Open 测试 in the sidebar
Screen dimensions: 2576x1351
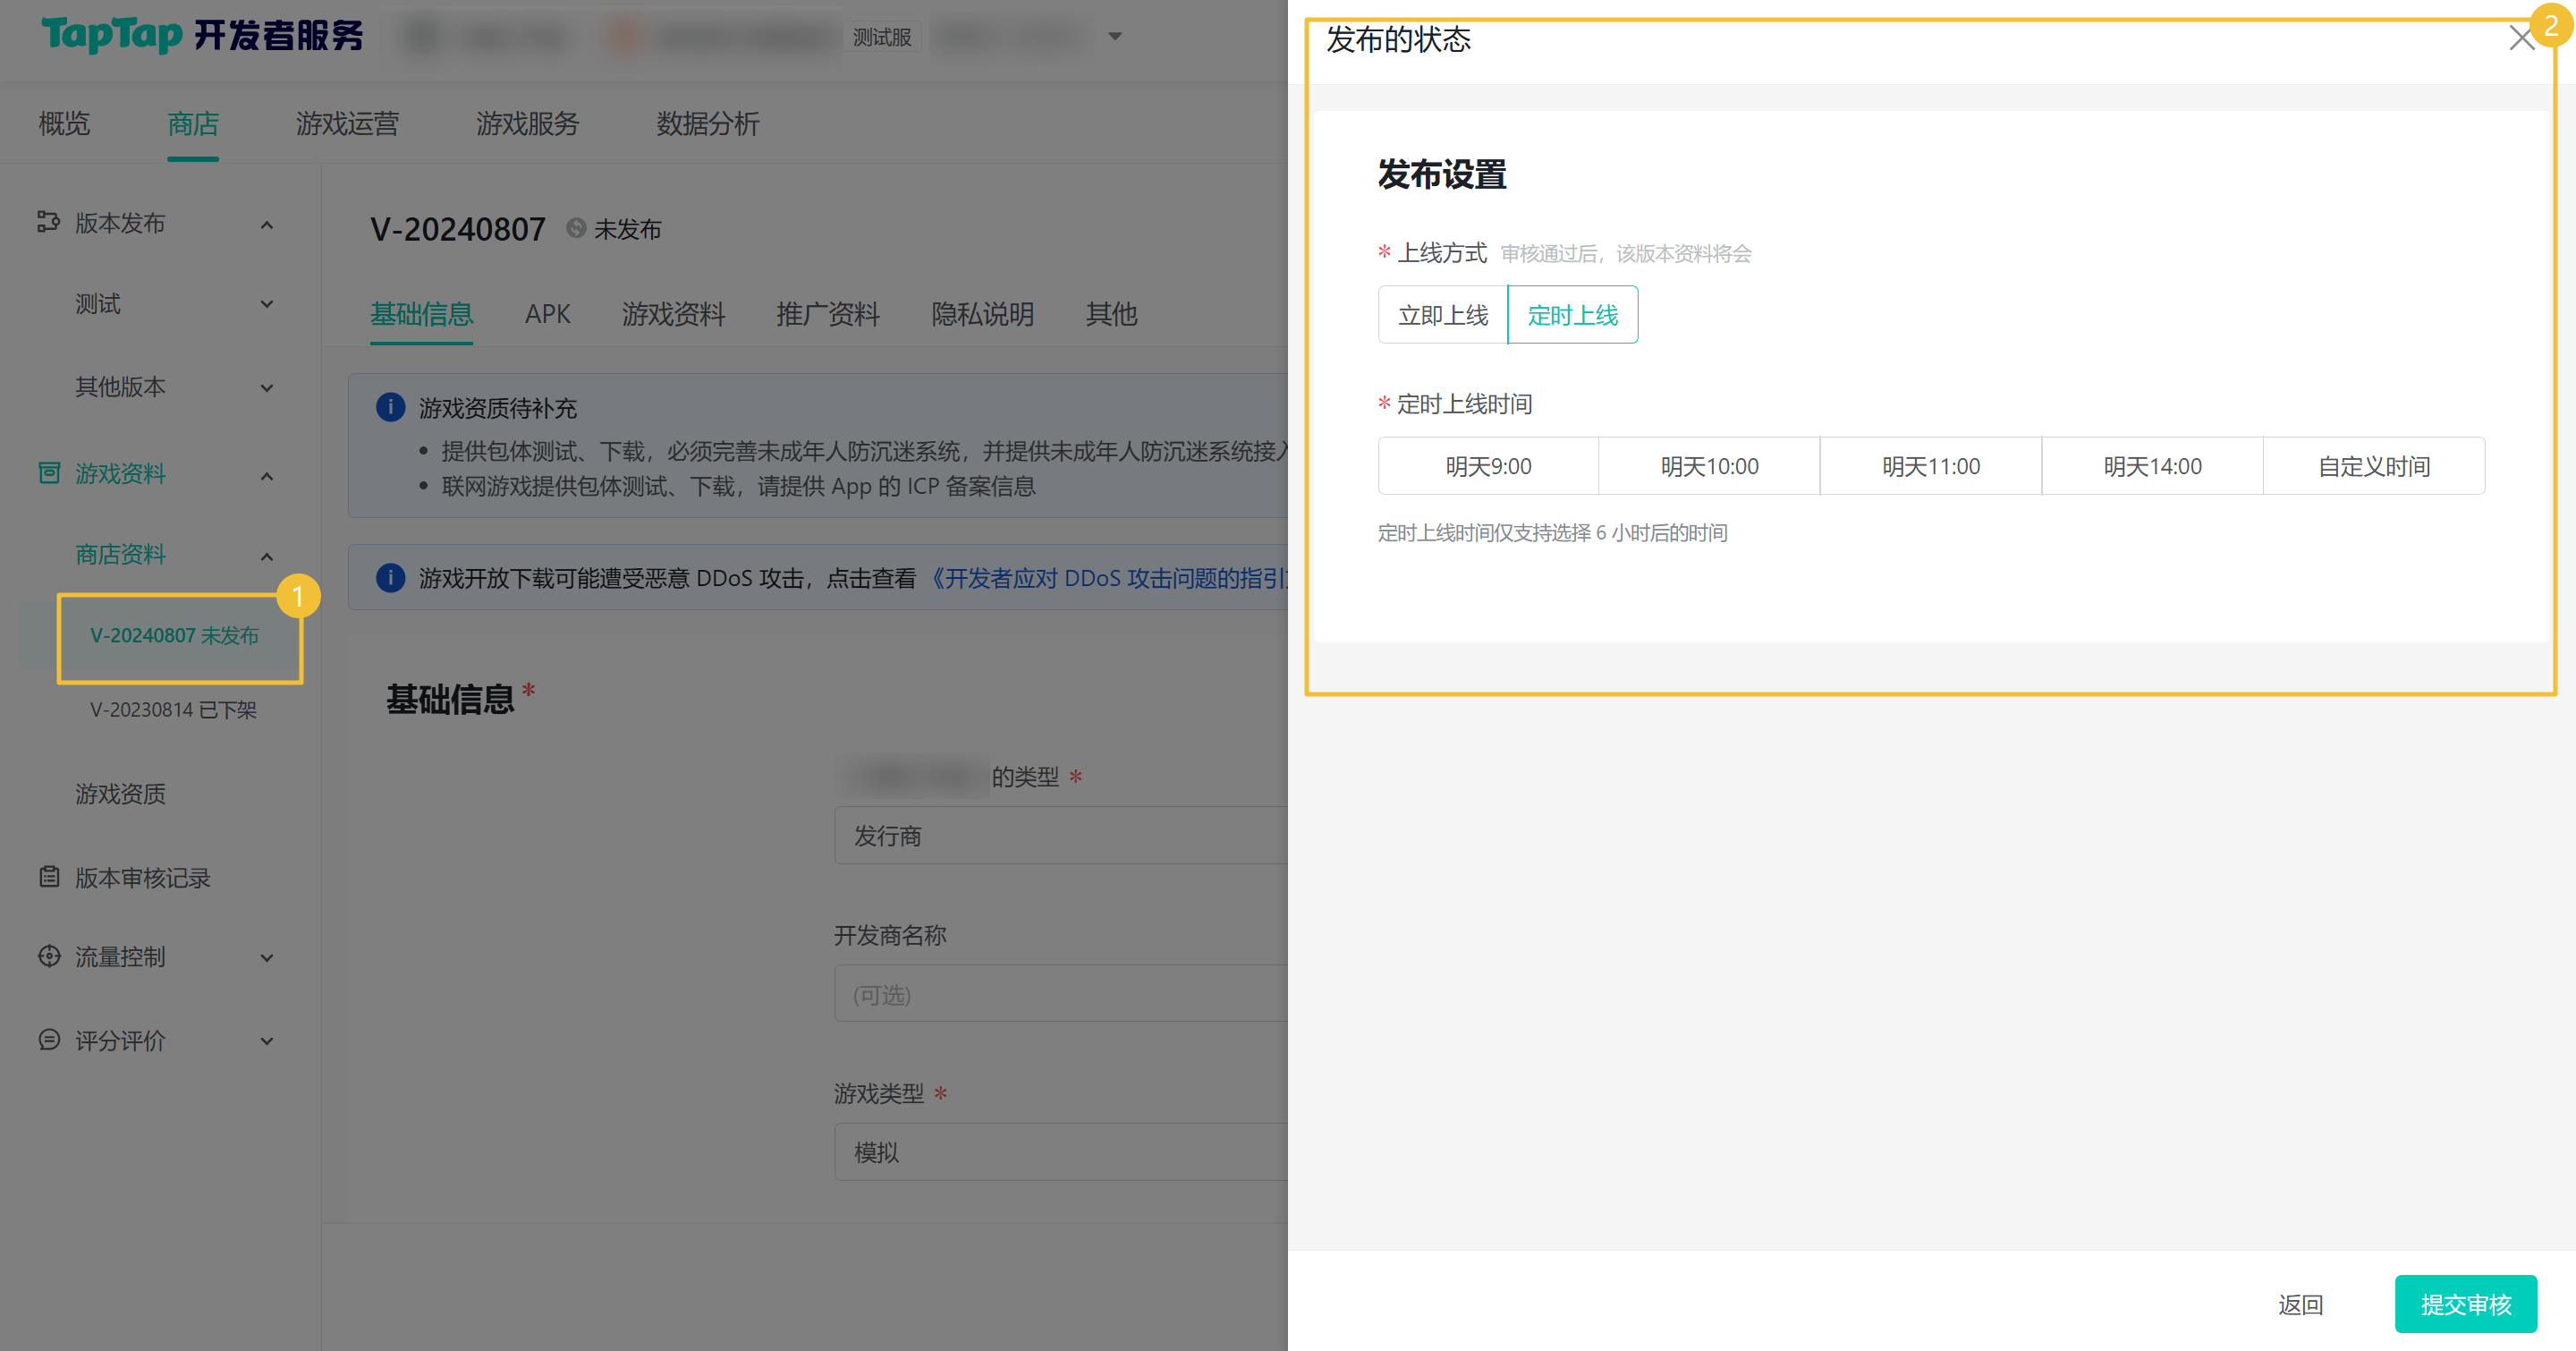point(97,303)
